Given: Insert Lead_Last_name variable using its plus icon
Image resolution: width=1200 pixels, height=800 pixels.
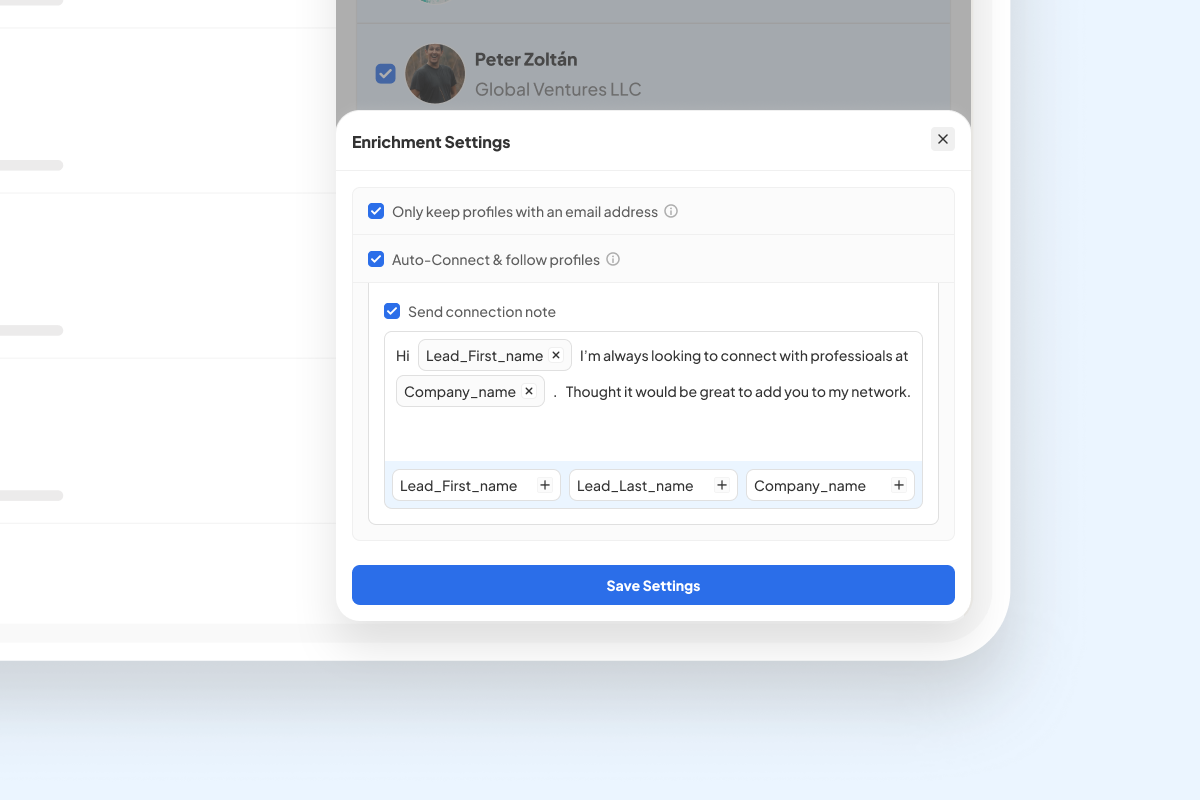Looking at the screenshot, I should point(721,484).
